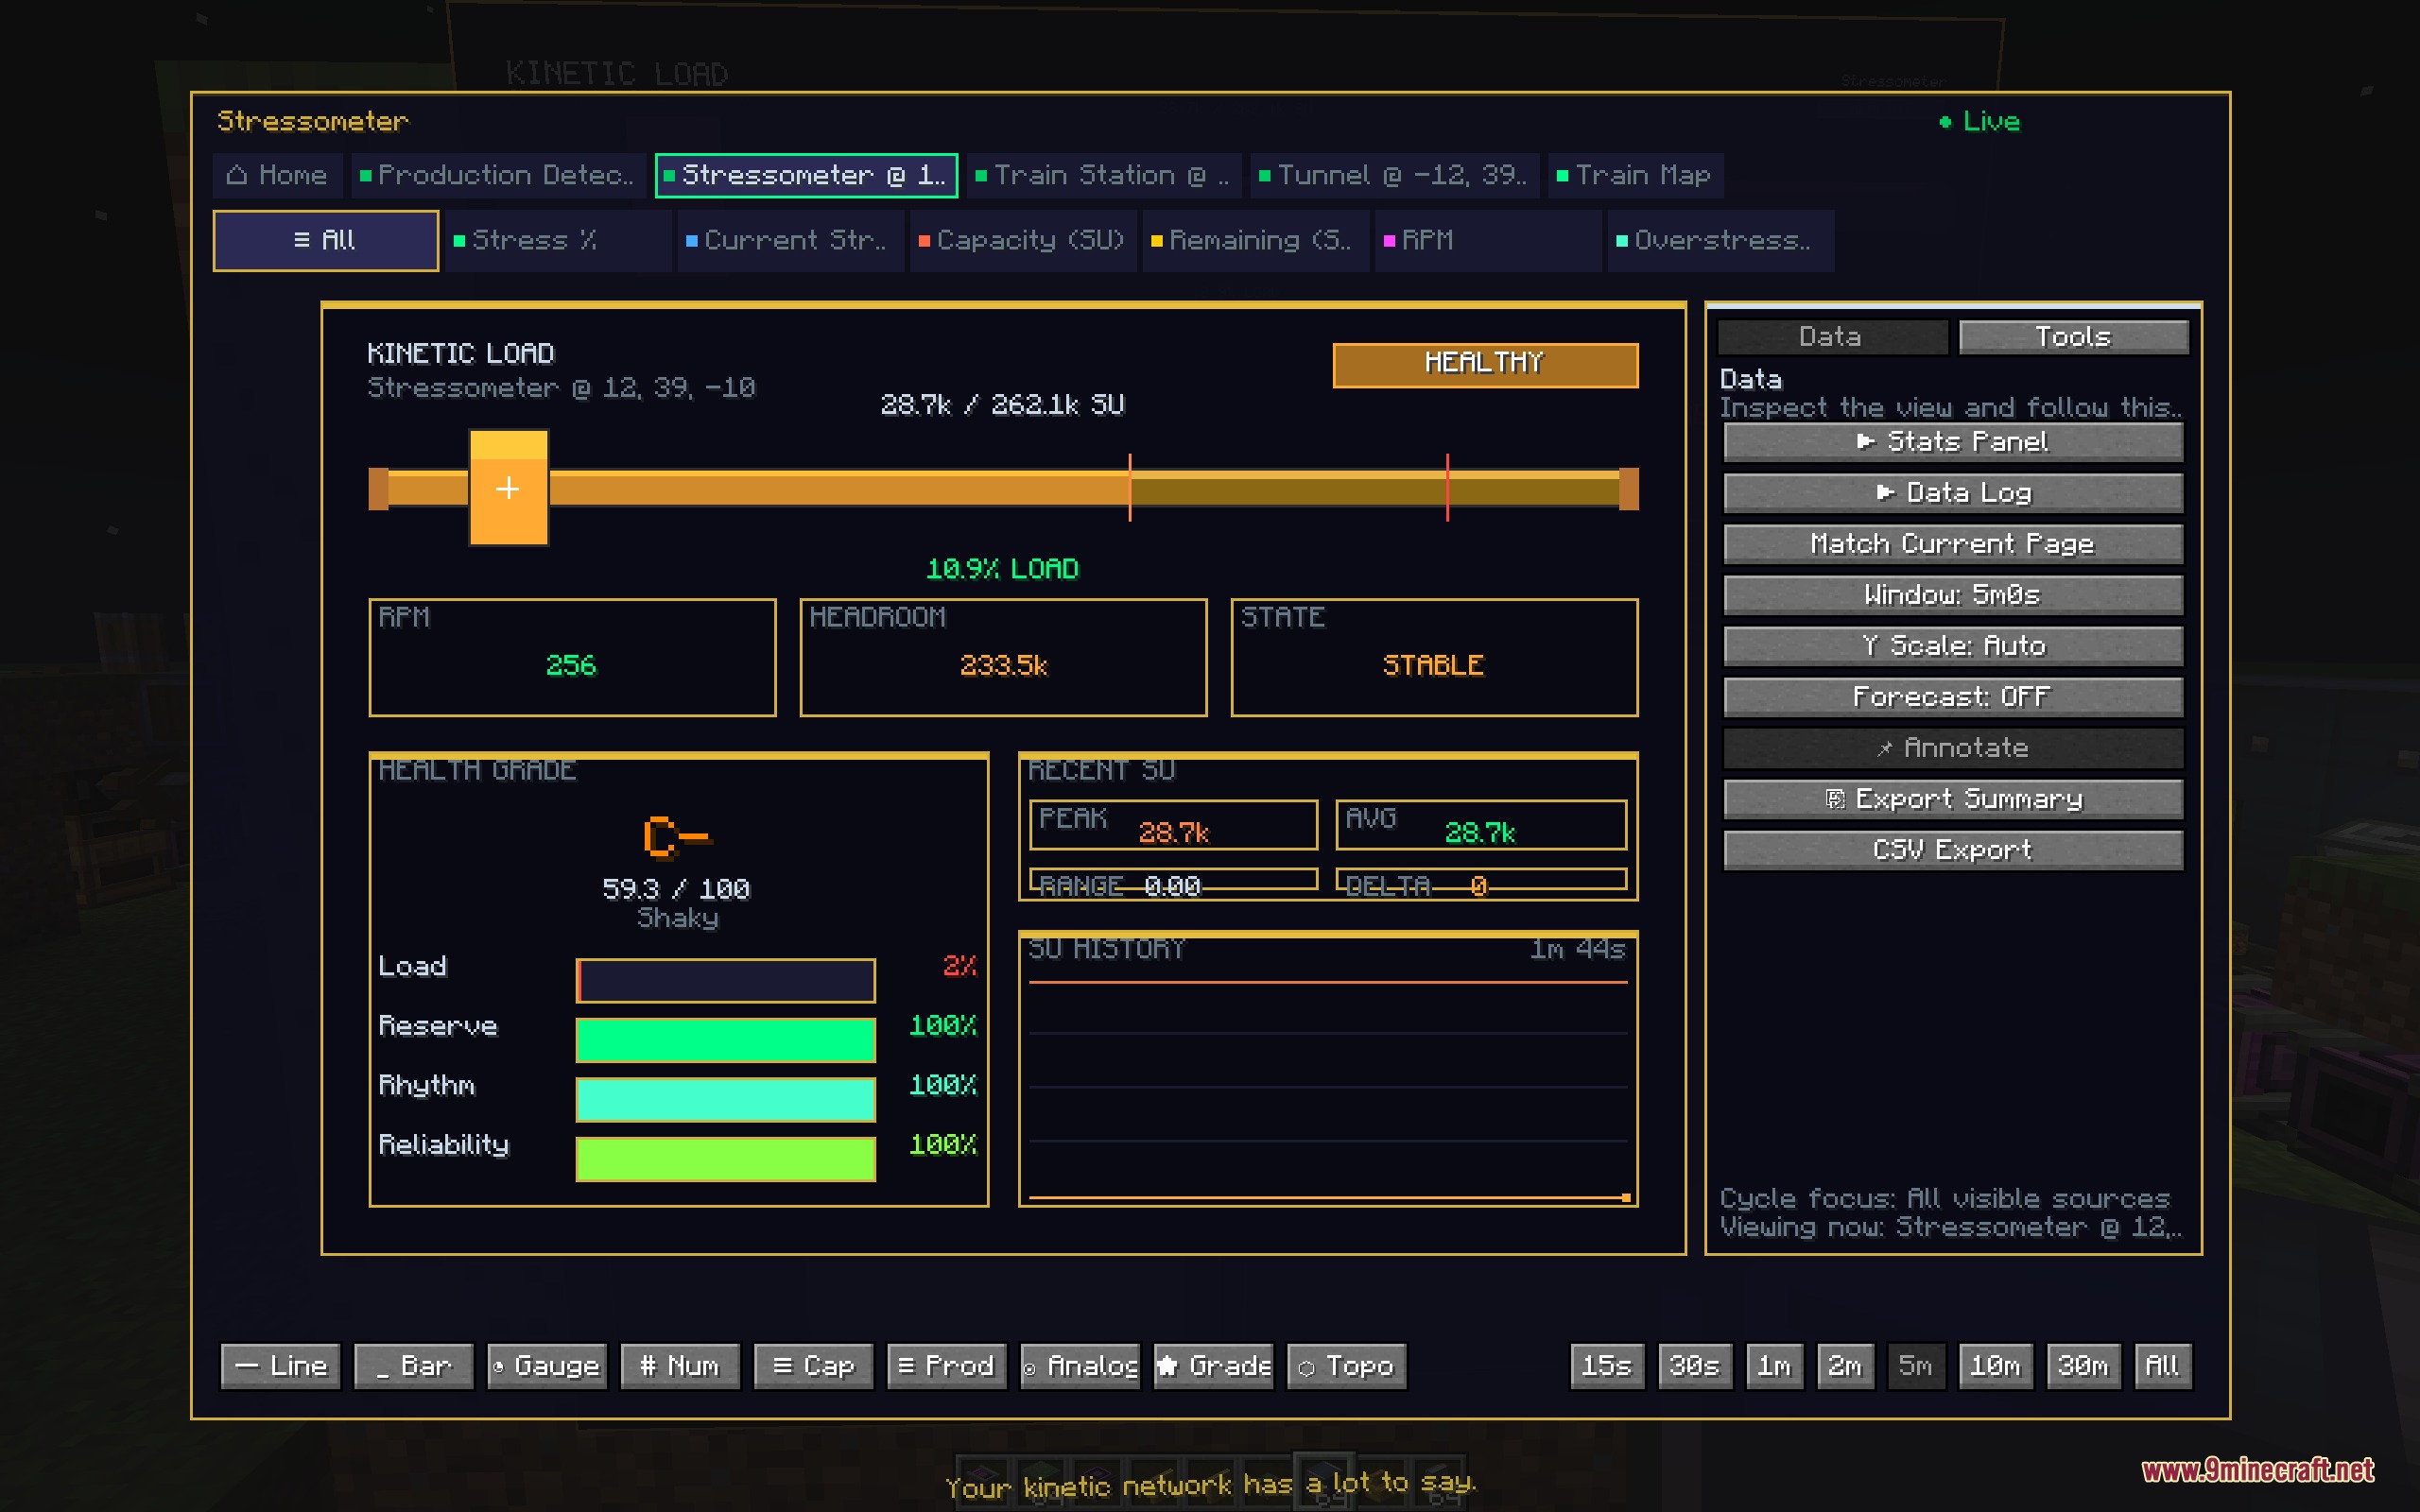The width and height of the screenshot is (2420, 1512).
Task: Toggle the RPM series
Action: (1487, 240)
